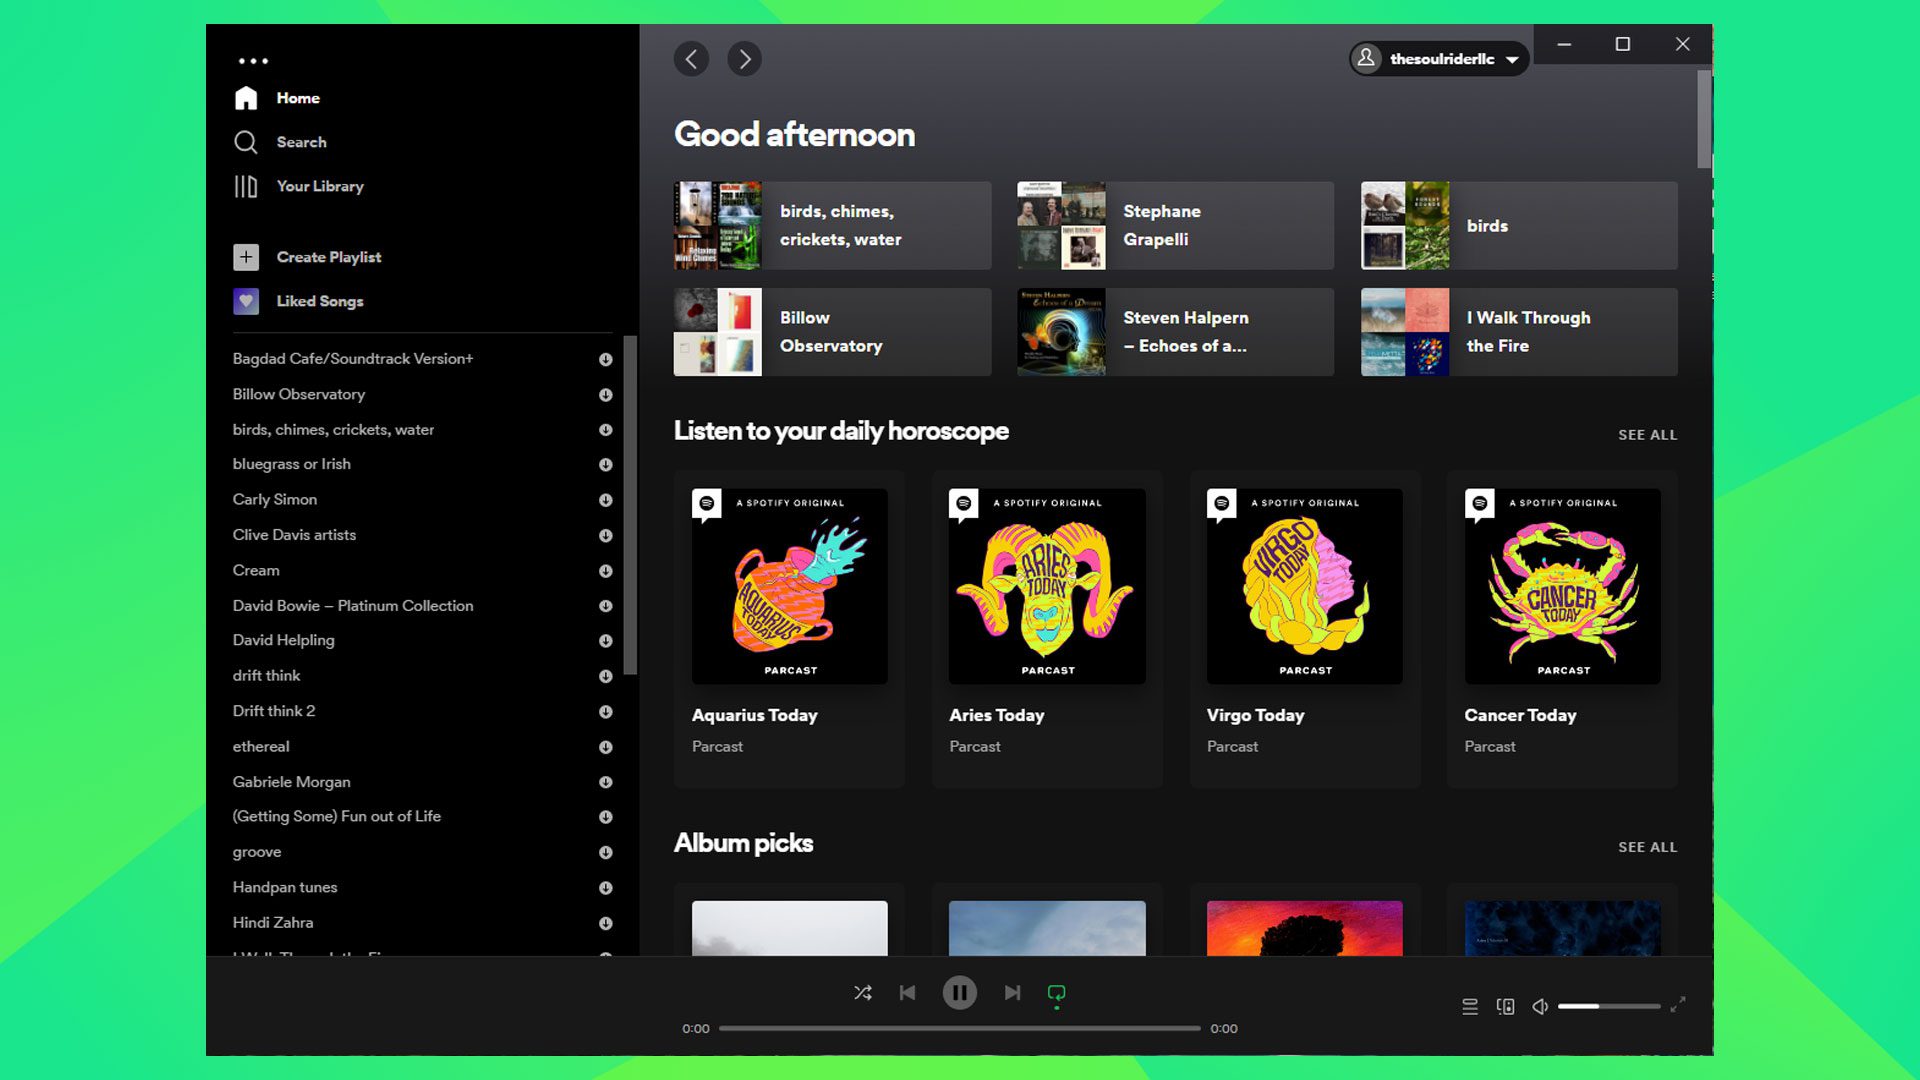Click the Home icon in the sidebar
Viewport: 1920px width, 1080px height.
[x=246, y=98]
